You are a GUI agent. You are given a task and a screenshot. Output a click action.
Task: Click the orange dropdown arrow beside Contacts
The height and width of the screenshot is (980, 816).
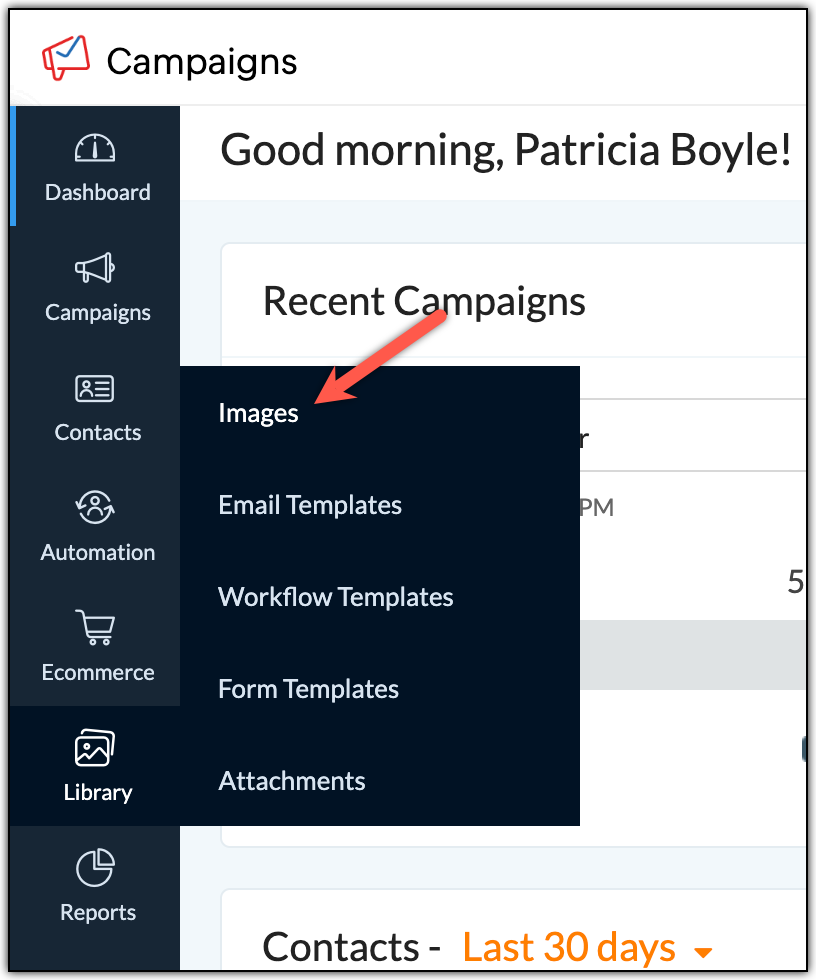pyautogui.click(x=703, y=950)
